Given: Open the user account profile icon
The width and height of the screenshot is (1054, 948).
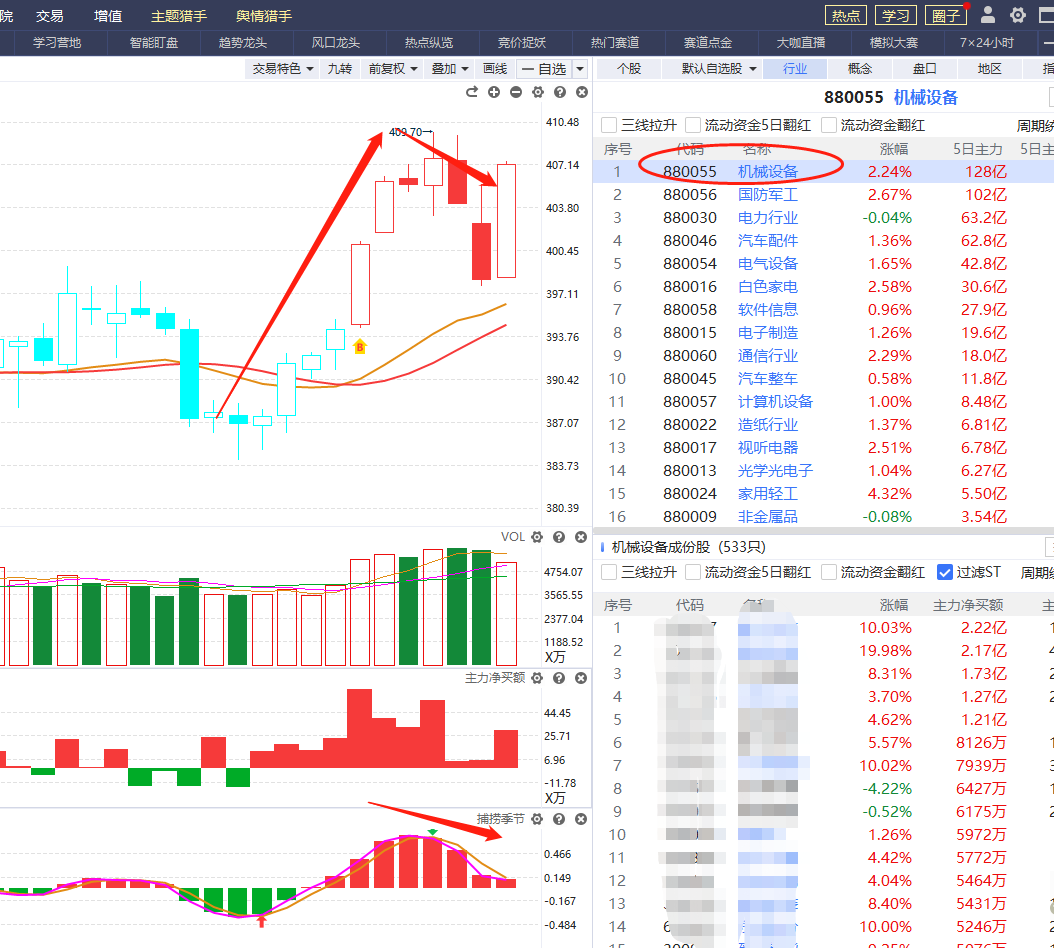Looking at the screenshot, I should click(988, 15).
